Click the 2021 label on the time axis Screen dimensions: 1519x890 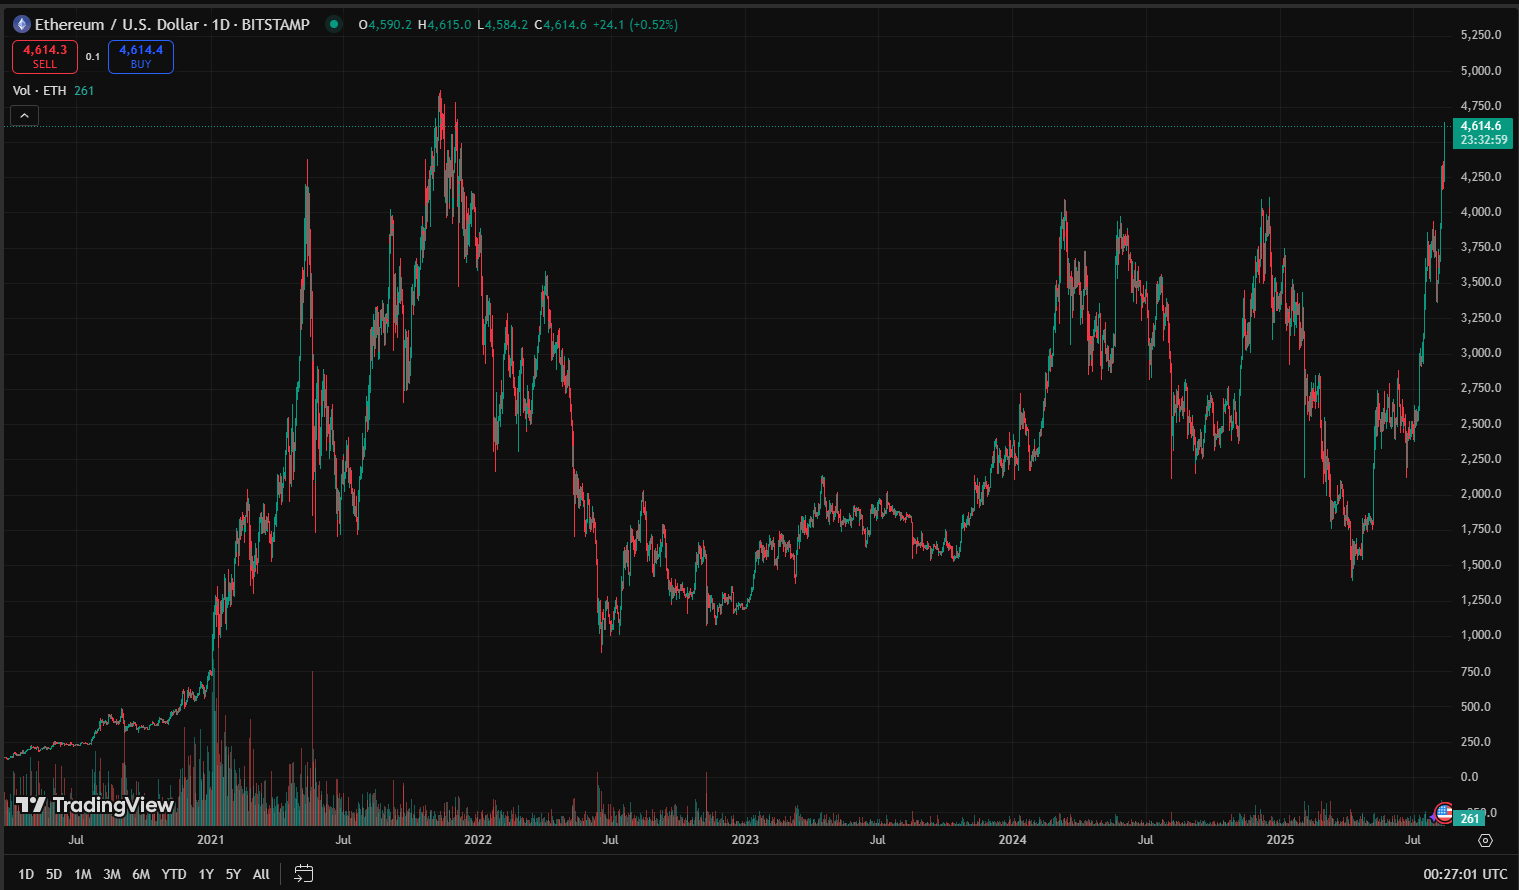click(x=210, y=840)
